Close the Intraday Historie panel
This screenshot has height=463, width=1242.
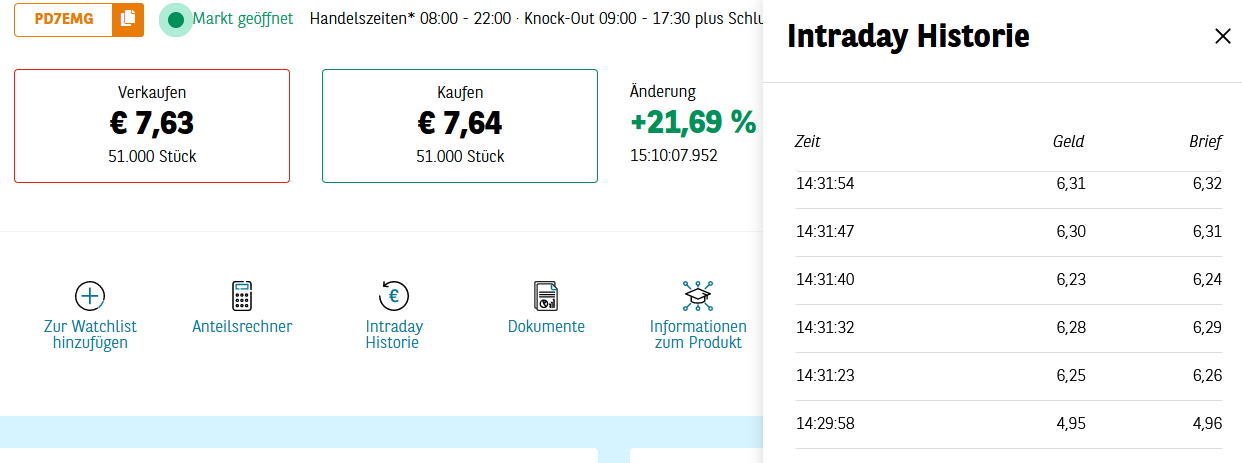click(1222, 36)
